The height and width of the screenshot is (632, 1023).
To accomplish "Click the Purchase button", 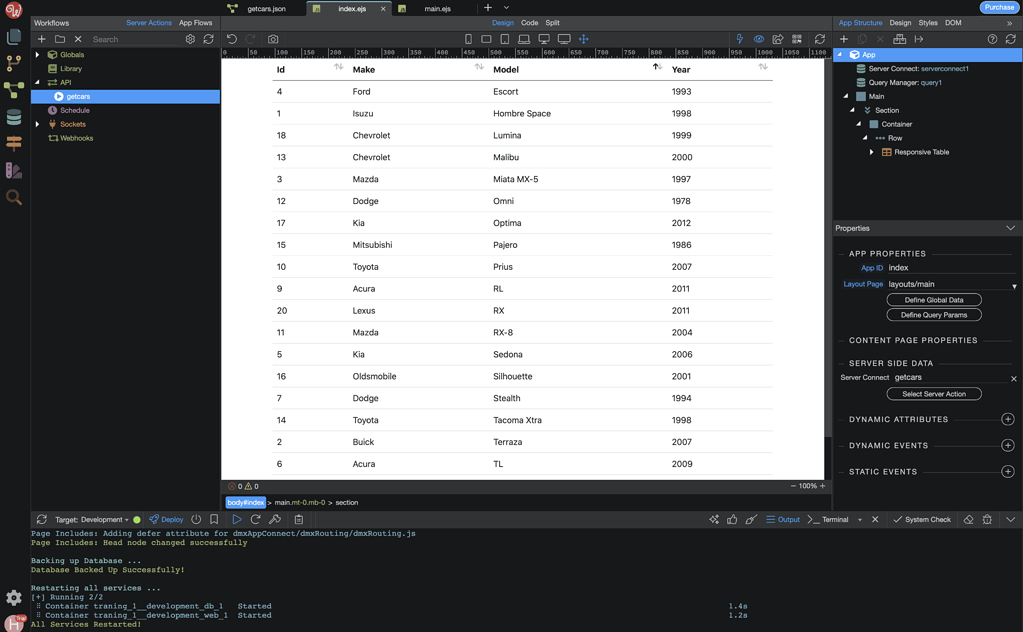I will point(999,6).
